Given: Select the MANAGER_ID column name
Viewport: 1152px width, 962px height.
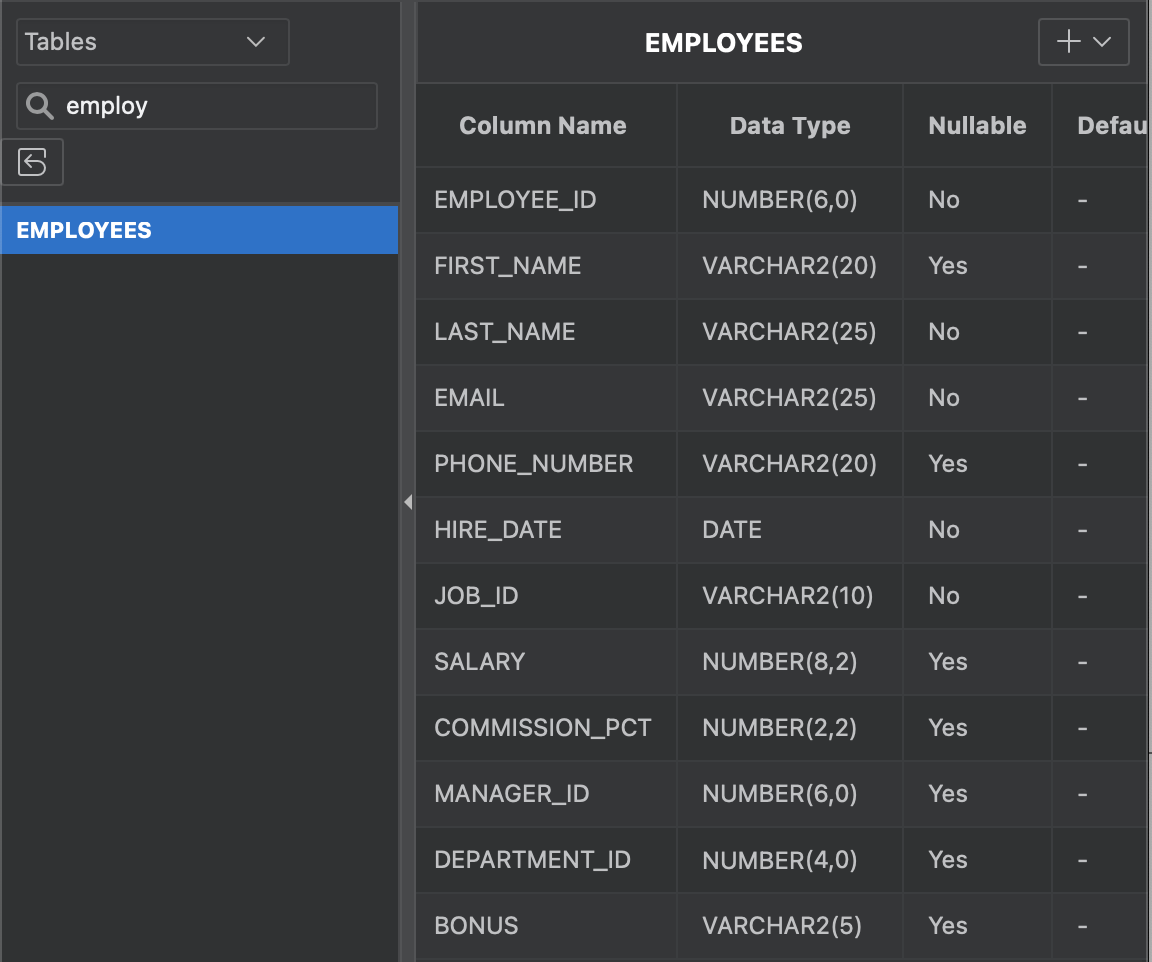Looking at the screenshot, I should [512, 794].
